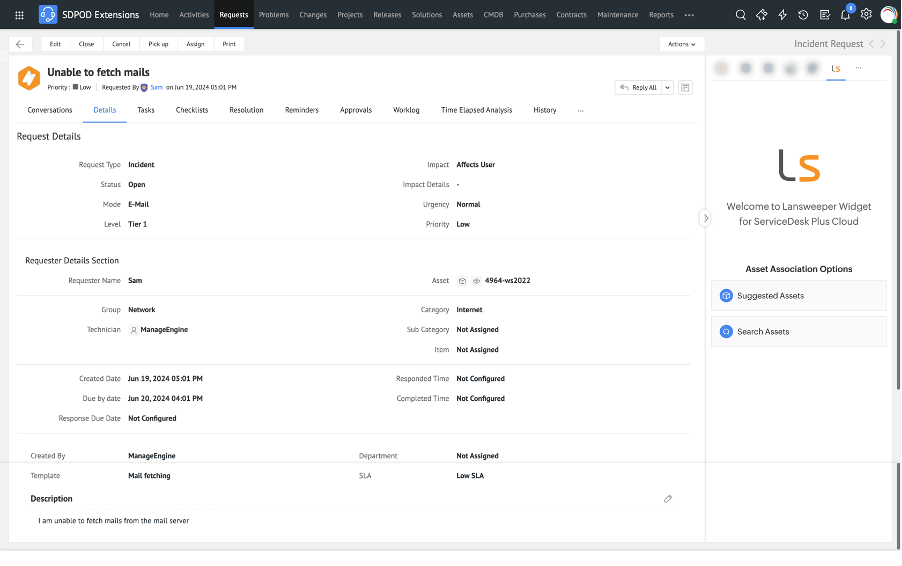Open the apps grid launcher
The image size is (902, 566).
coord(19,15)
